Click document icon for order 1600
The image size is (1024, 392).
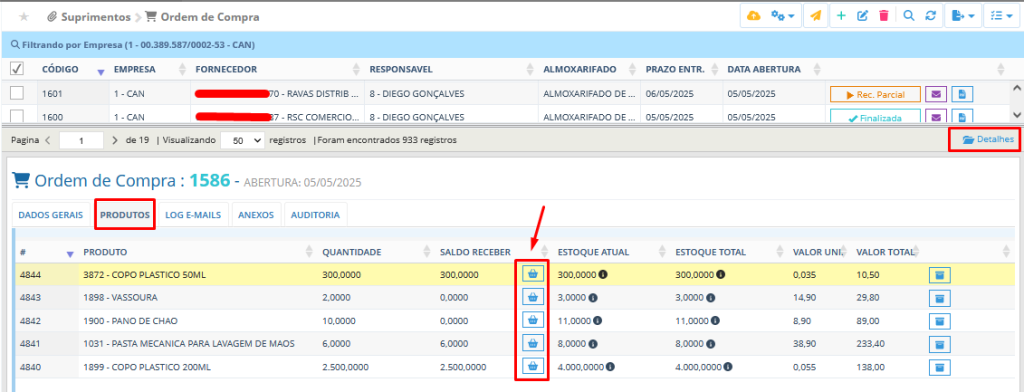tap(962, 118)
